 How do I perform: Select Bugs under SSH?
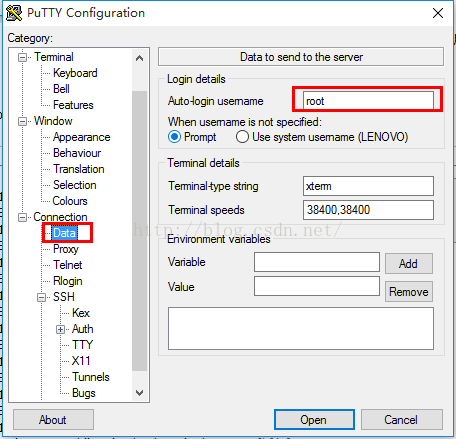pyautogui.click(x=84, y=393)
